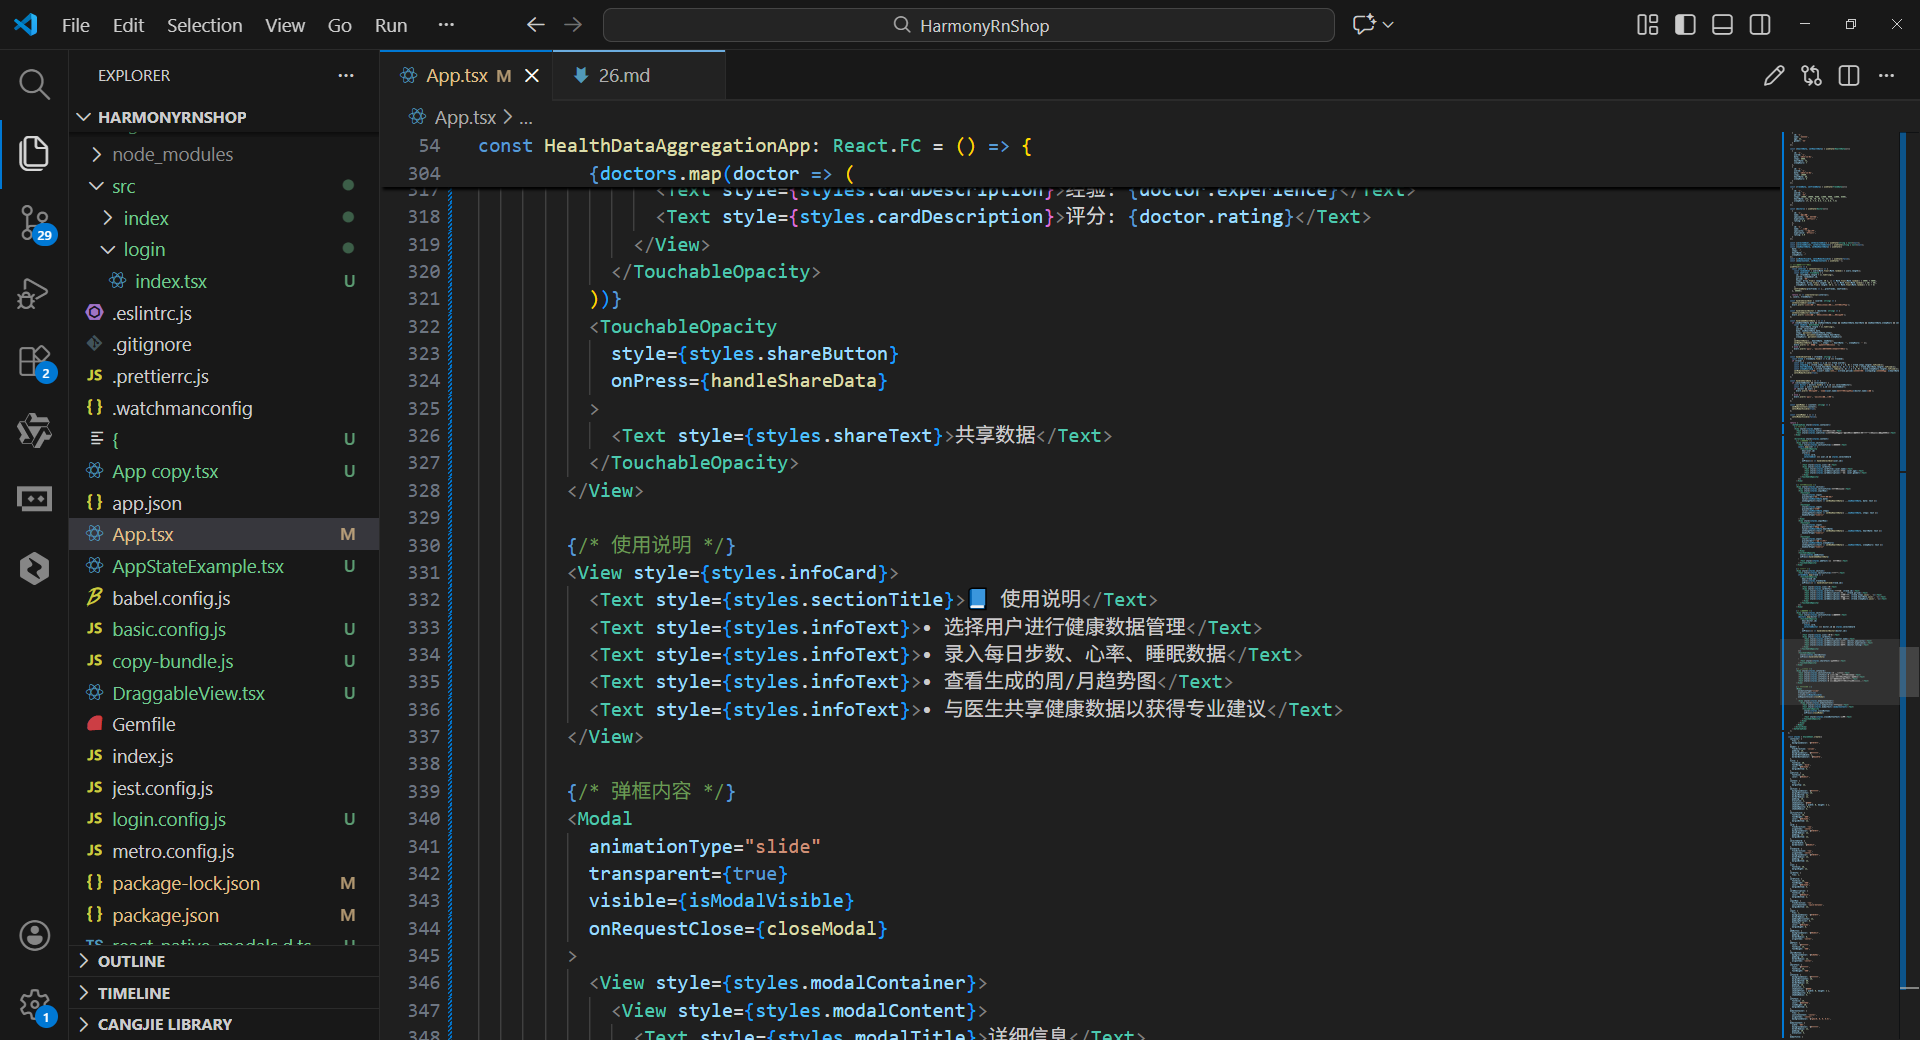Open AppStateExample.tsx file
Viewport: 1920px width, 1040px height.
click(x=224, y=566)
